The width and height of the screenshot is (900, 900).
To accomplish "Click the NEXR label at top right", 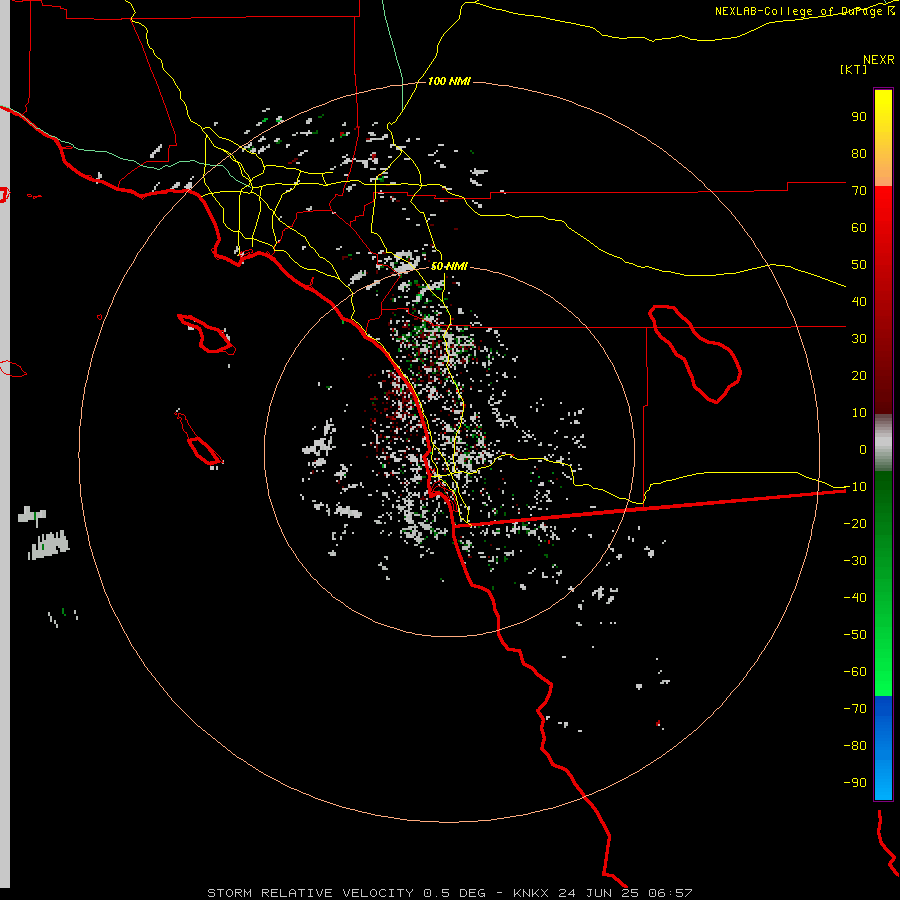I will click(x=879, y=60).
